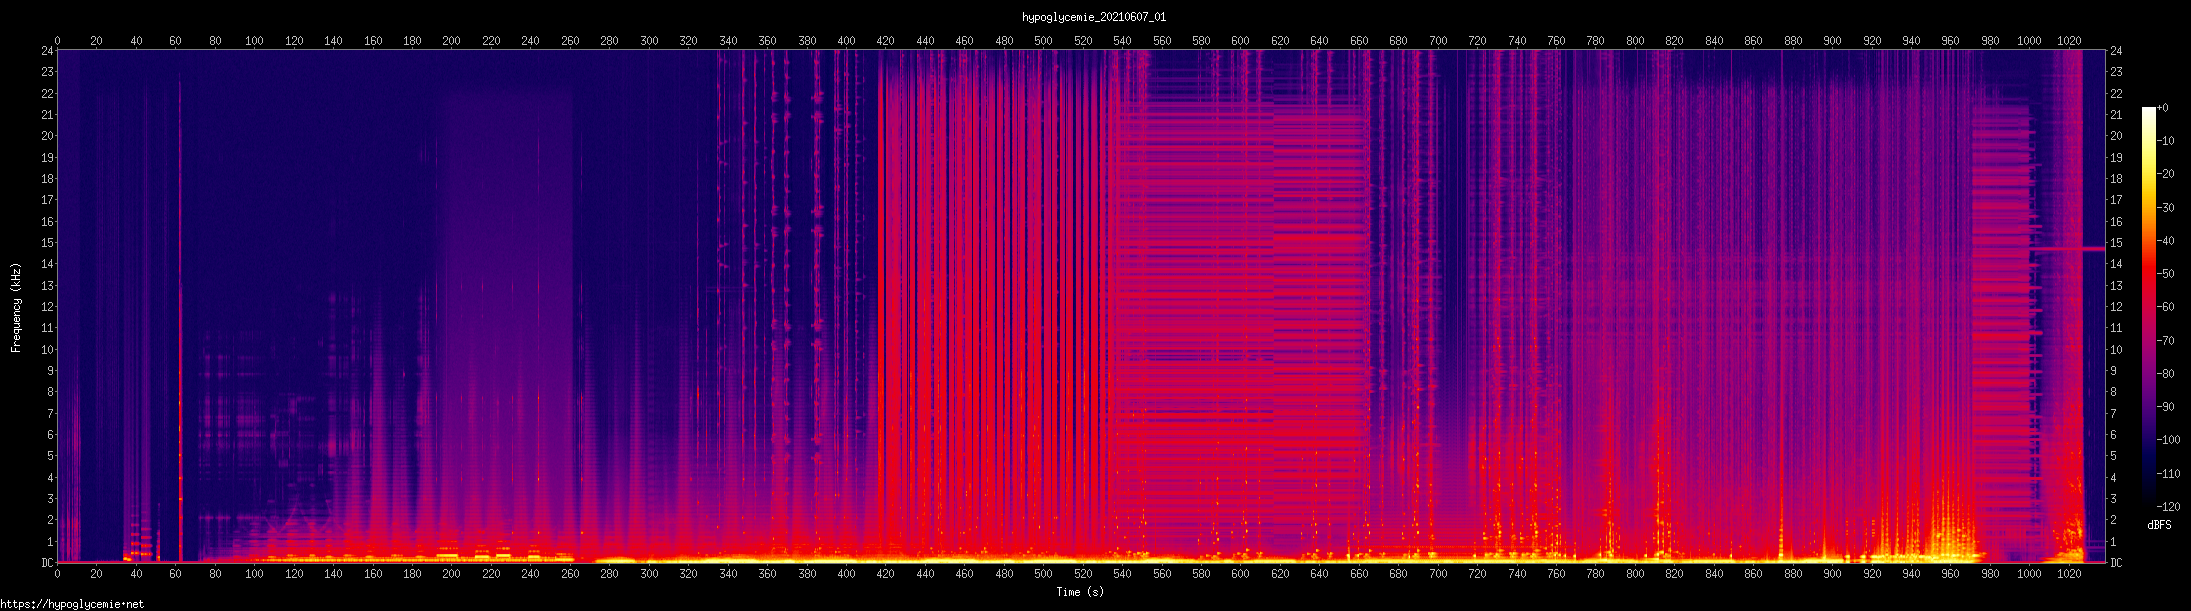The width and height of the screenshot is (2191, 611).
Task: Click the -50 label on the dBFS scale
Action: click(2165, 274)
